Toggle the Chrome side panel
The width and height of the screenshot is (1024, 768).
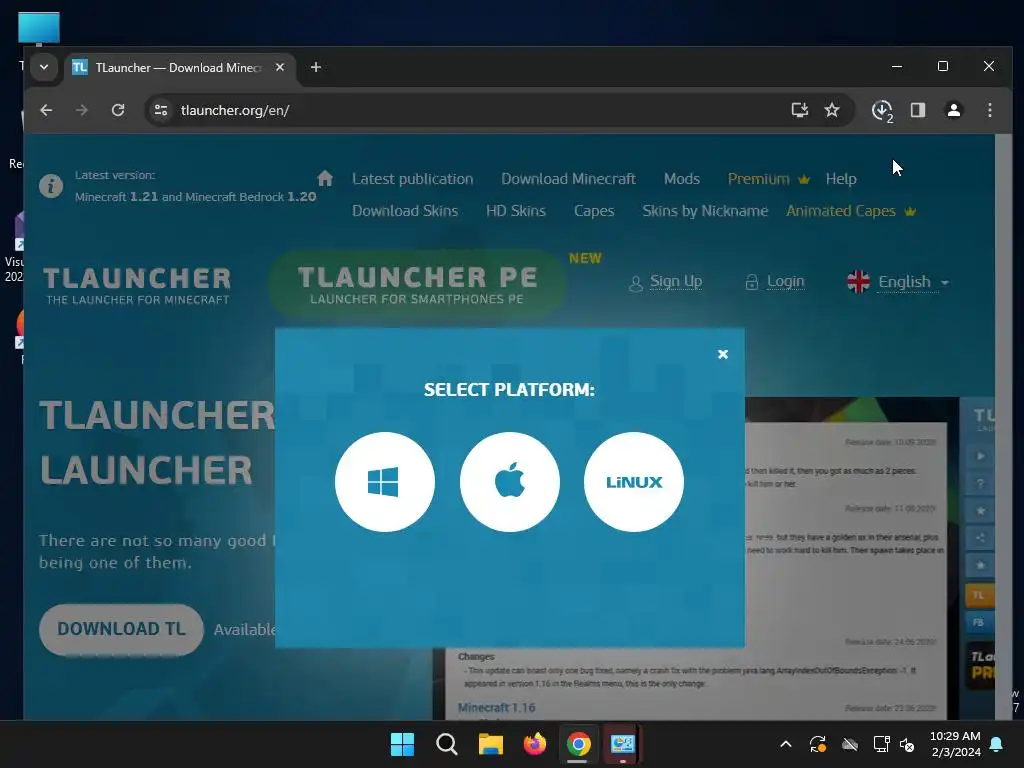coord(918,110)
